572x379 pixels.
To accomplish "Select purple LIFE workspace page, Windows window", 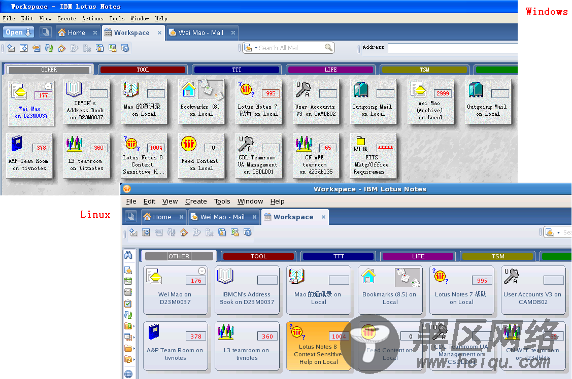I will pos(331,70).
